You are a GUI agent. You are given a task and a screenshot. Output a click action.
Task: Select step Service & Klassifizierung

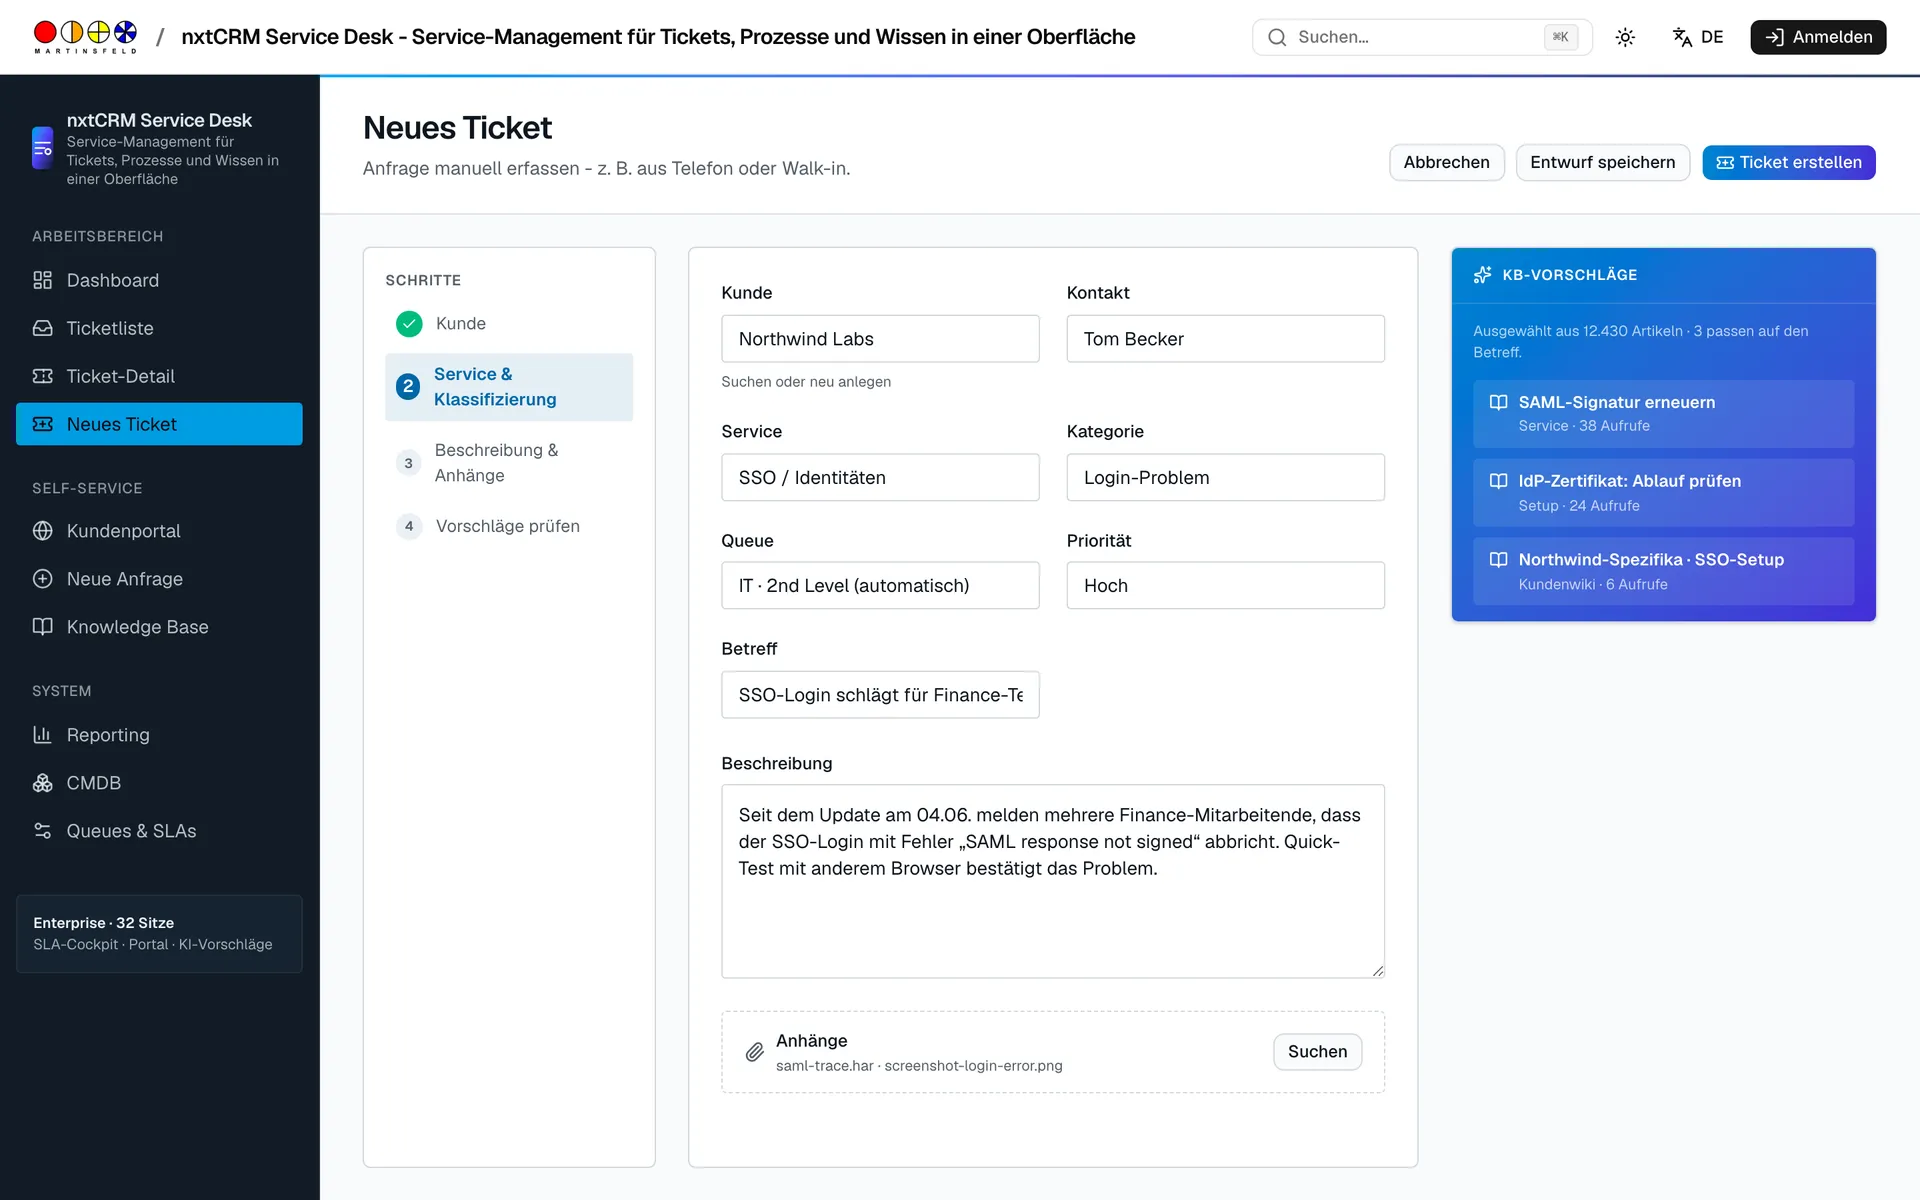point(509,387)
